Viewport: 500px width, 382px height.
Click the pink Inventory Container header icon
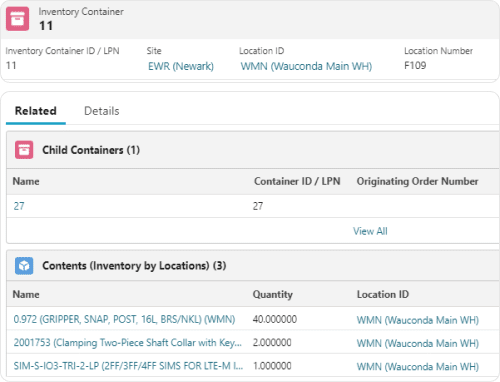pos(17,19)
